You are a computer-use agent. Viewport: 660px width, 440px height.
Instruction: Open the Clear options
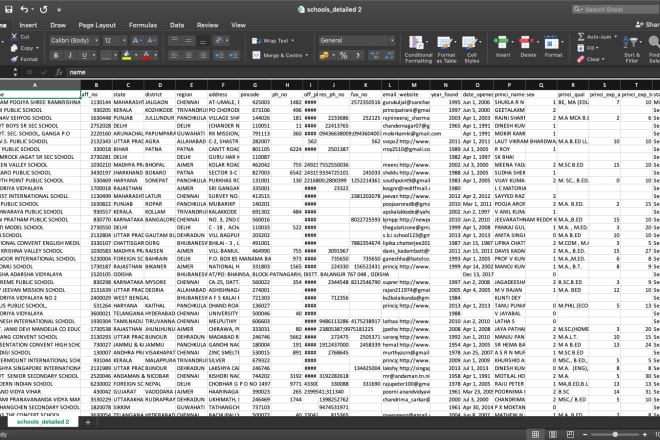point(591,59)
